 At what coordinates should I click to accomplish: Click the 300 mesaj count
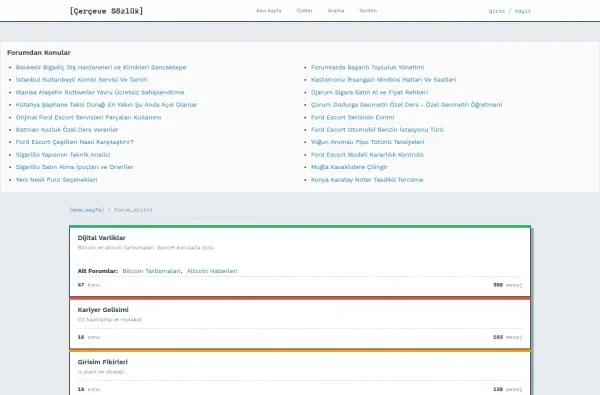coord(507,285)
